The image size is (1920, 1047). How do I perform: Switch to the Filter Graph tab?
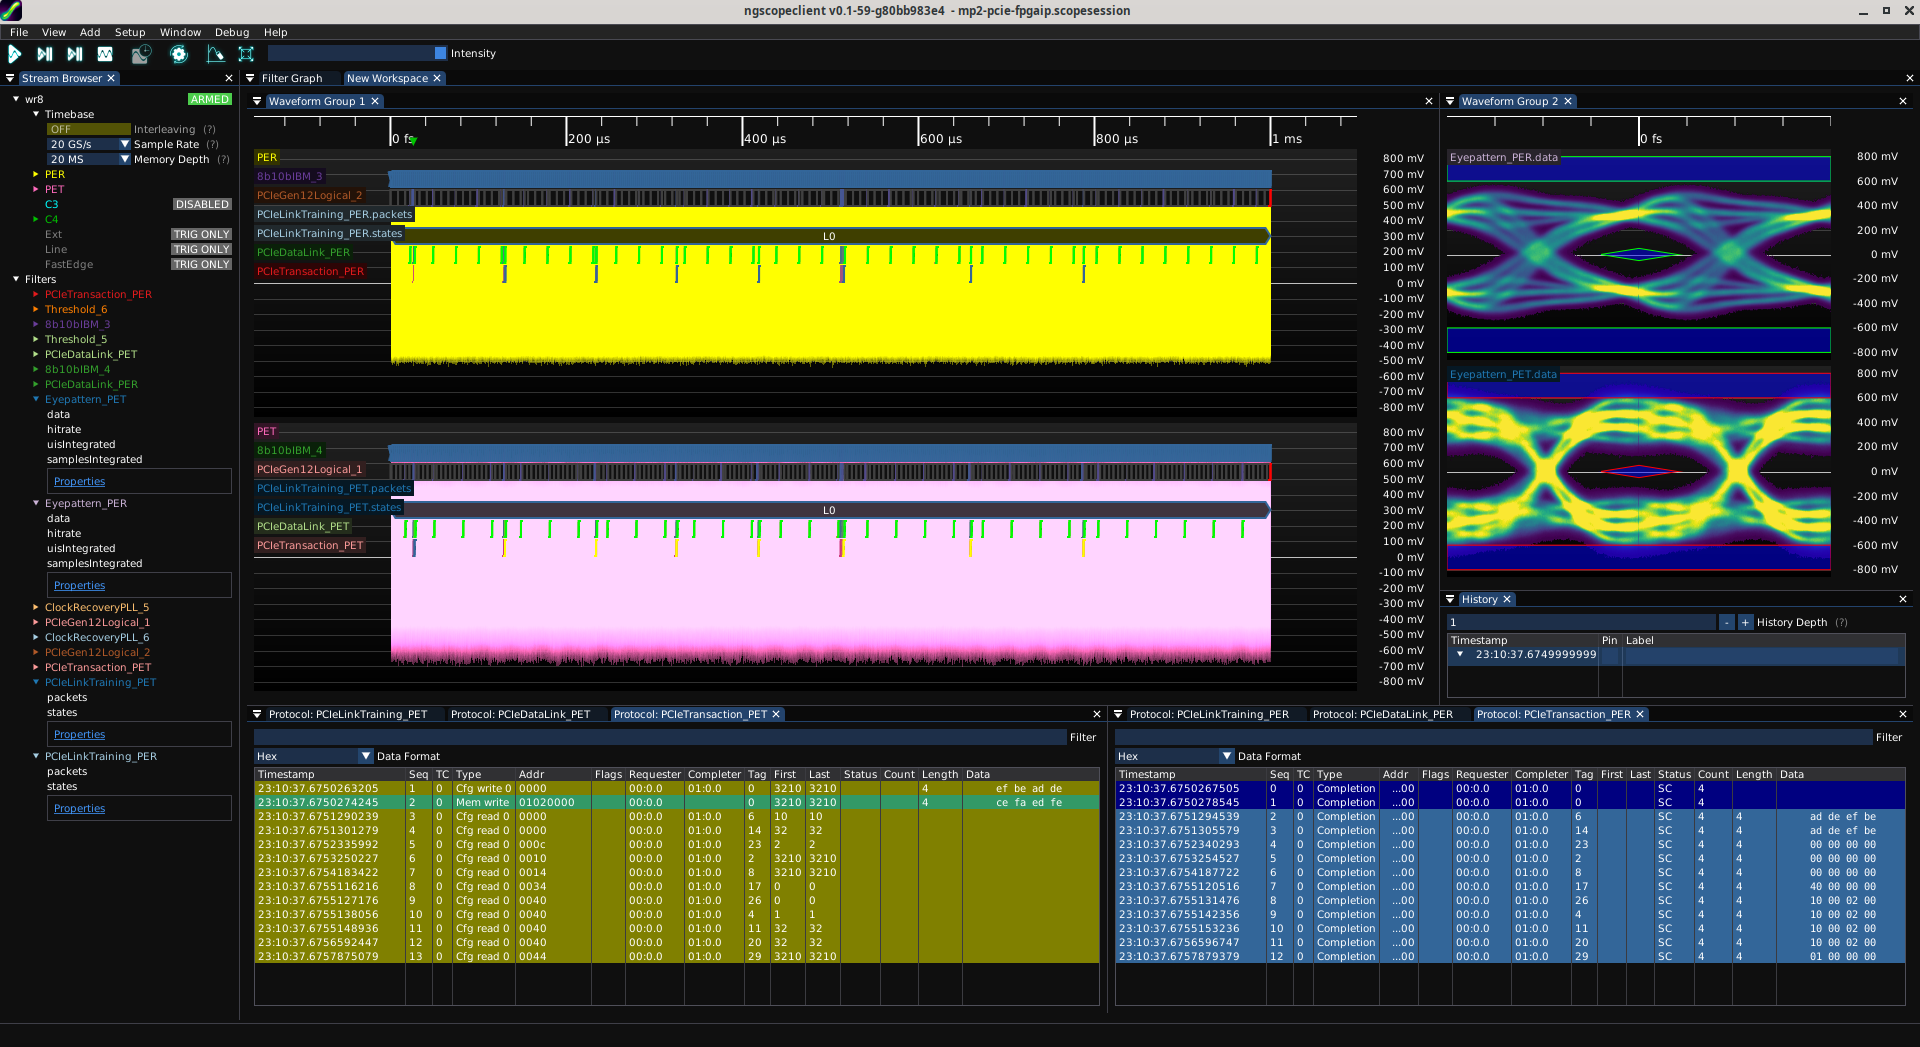point(291,79)
